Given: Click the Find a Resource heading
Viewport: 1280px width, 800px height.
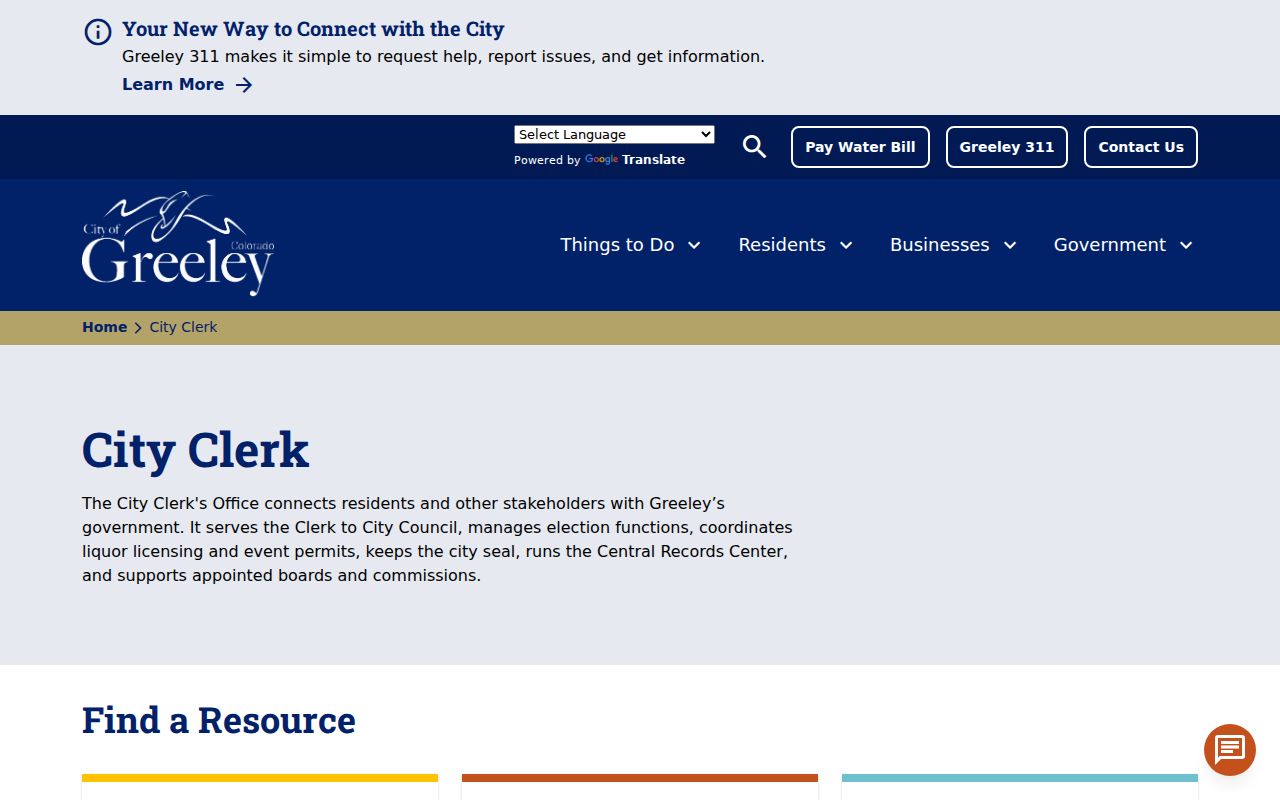Looking at the screenshot, I should coord(219,720).
